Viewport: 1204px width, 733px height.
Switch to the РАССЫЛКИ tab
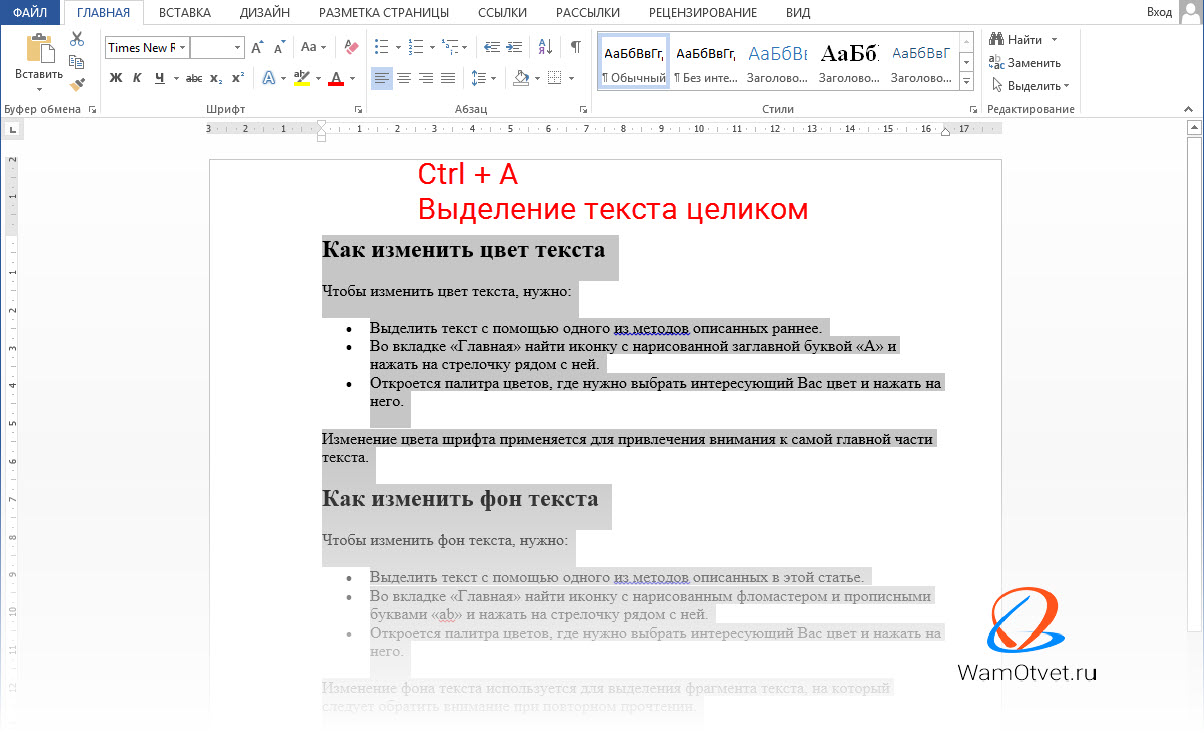click(587, 12)
